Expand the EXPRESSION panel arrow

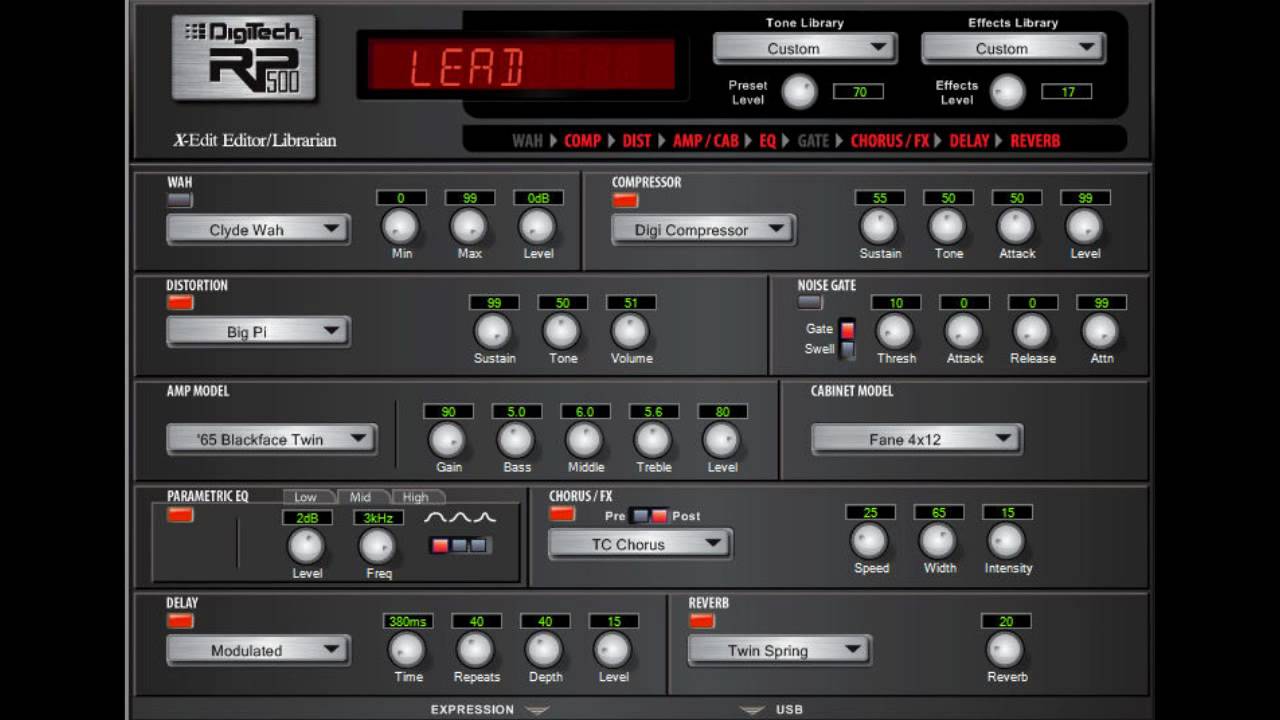point(537,710)
